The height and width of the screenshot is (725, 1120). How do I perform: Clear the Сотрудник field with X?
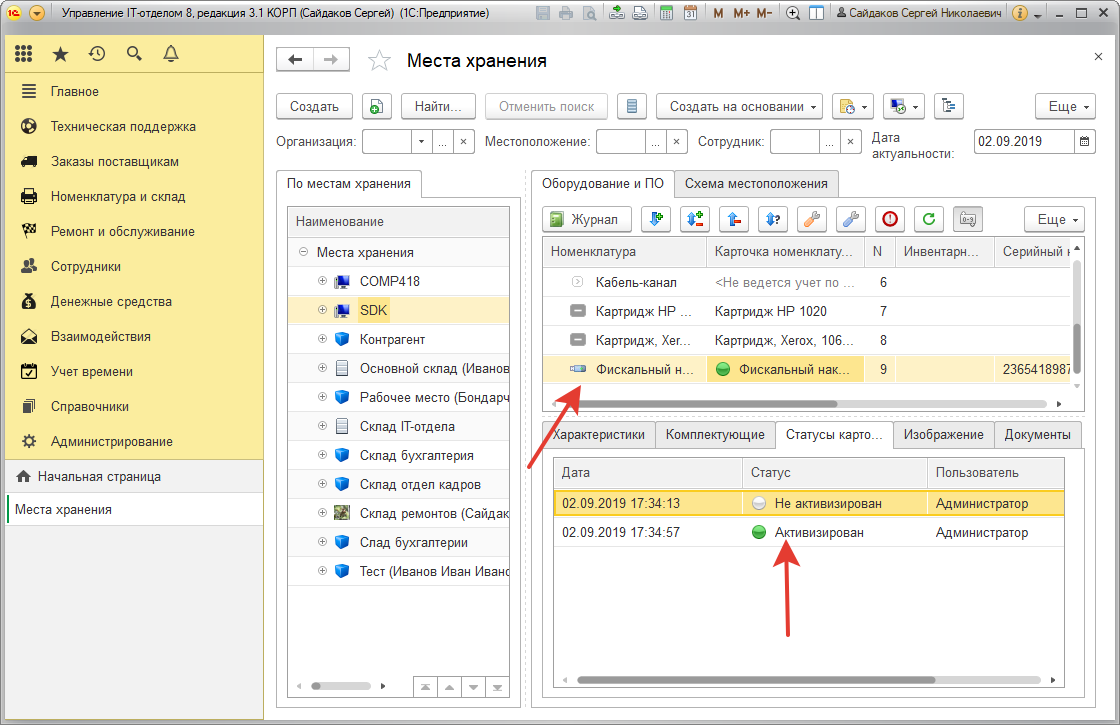click(850, 141)
